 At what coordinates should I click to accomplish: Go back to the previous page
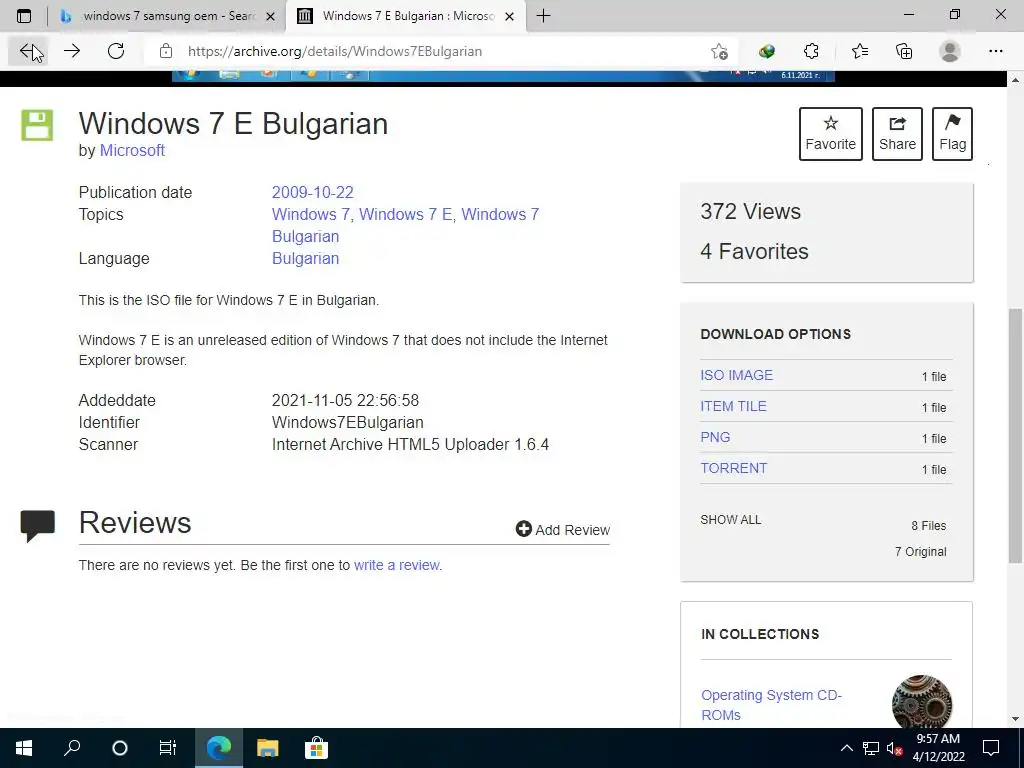[27, 51]
